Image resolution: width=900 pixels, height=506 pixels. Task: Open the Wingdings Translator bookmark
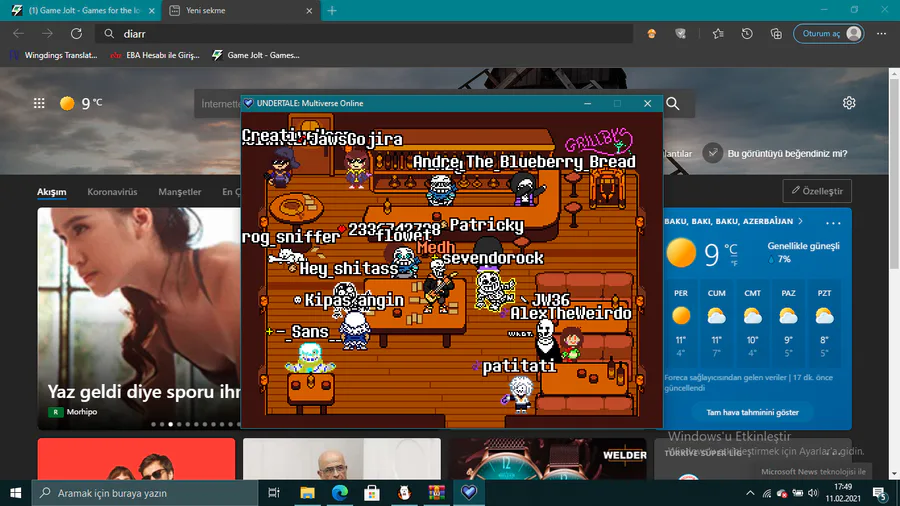[54, 55]
